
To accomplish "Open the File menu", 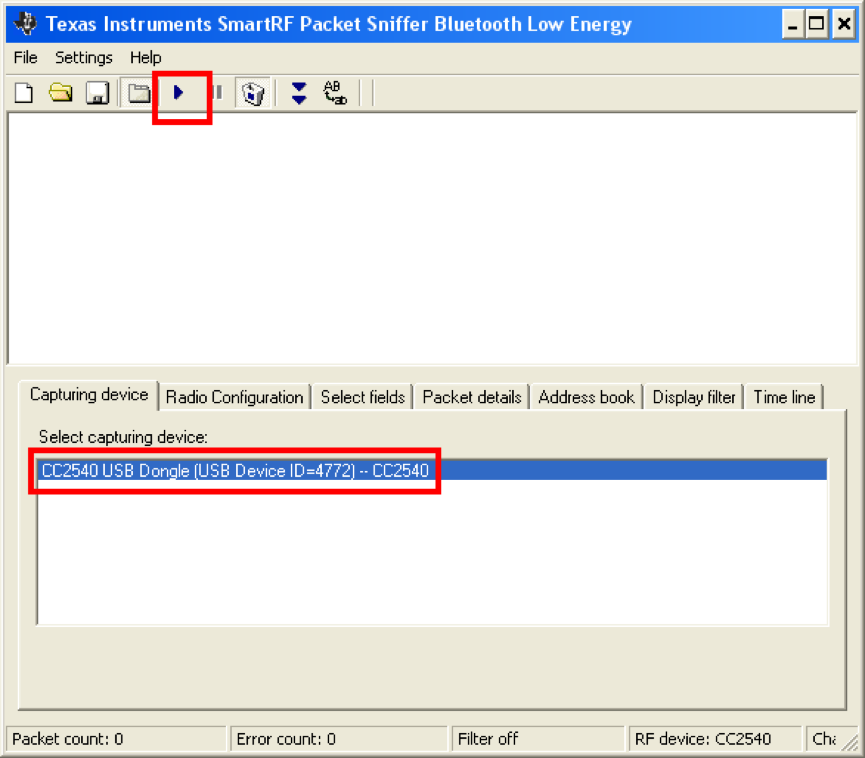I will coord(25,57).
